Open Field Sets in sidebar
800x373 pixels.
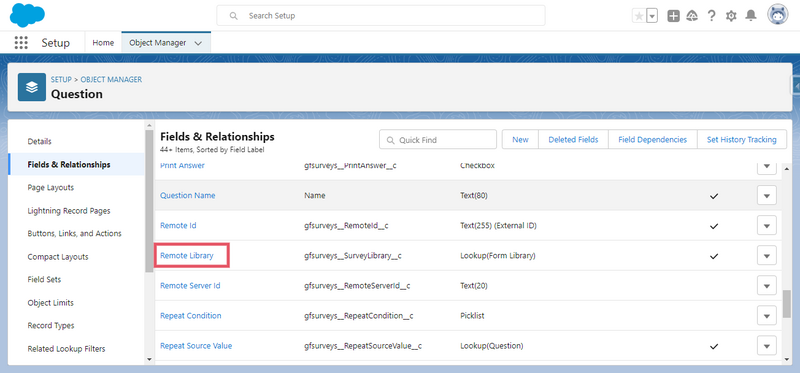coord(44,280)
